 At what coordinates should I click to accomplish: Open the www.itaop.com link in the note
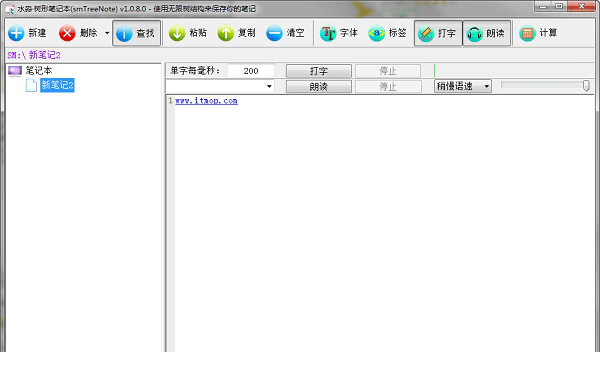(206, 101)
